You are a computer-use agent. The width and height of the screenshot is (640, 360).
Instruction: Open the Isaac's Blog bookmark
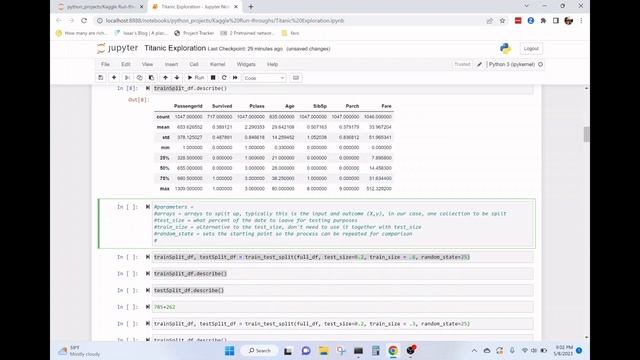141,33
